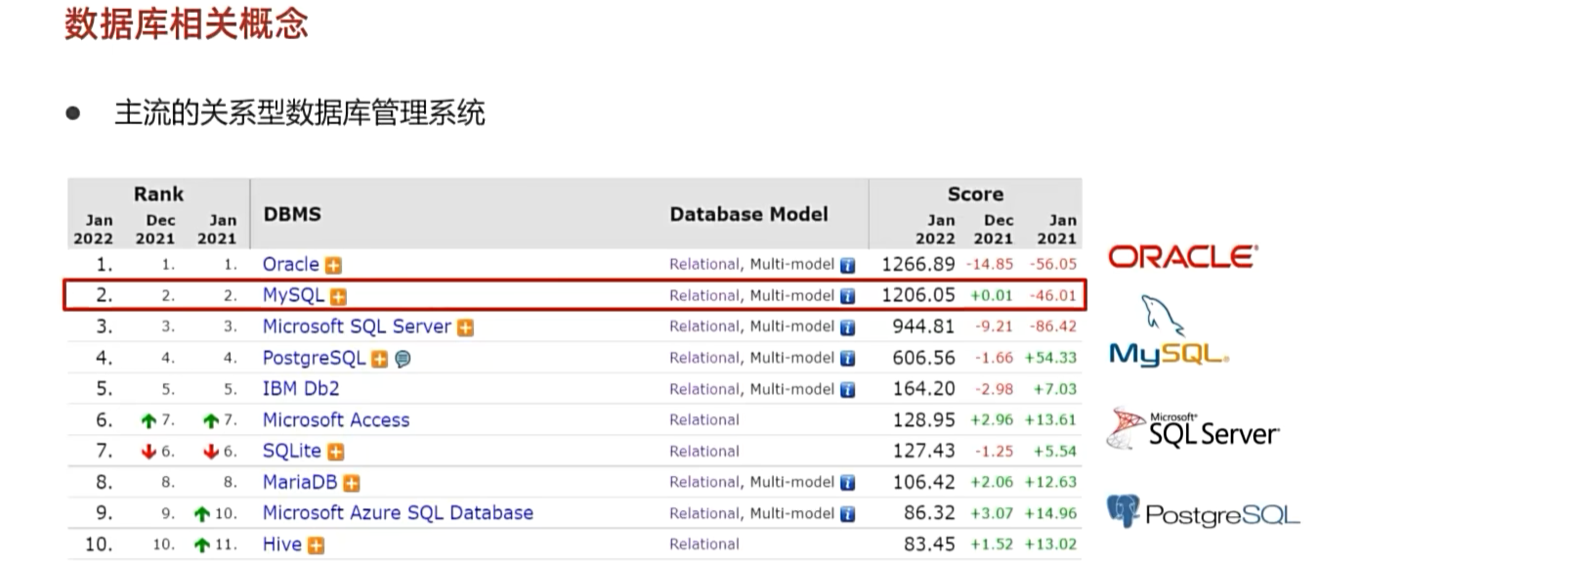Click the +54.33 score change value
This screenshot has height=585, width=1587.
click(1051, 357)
